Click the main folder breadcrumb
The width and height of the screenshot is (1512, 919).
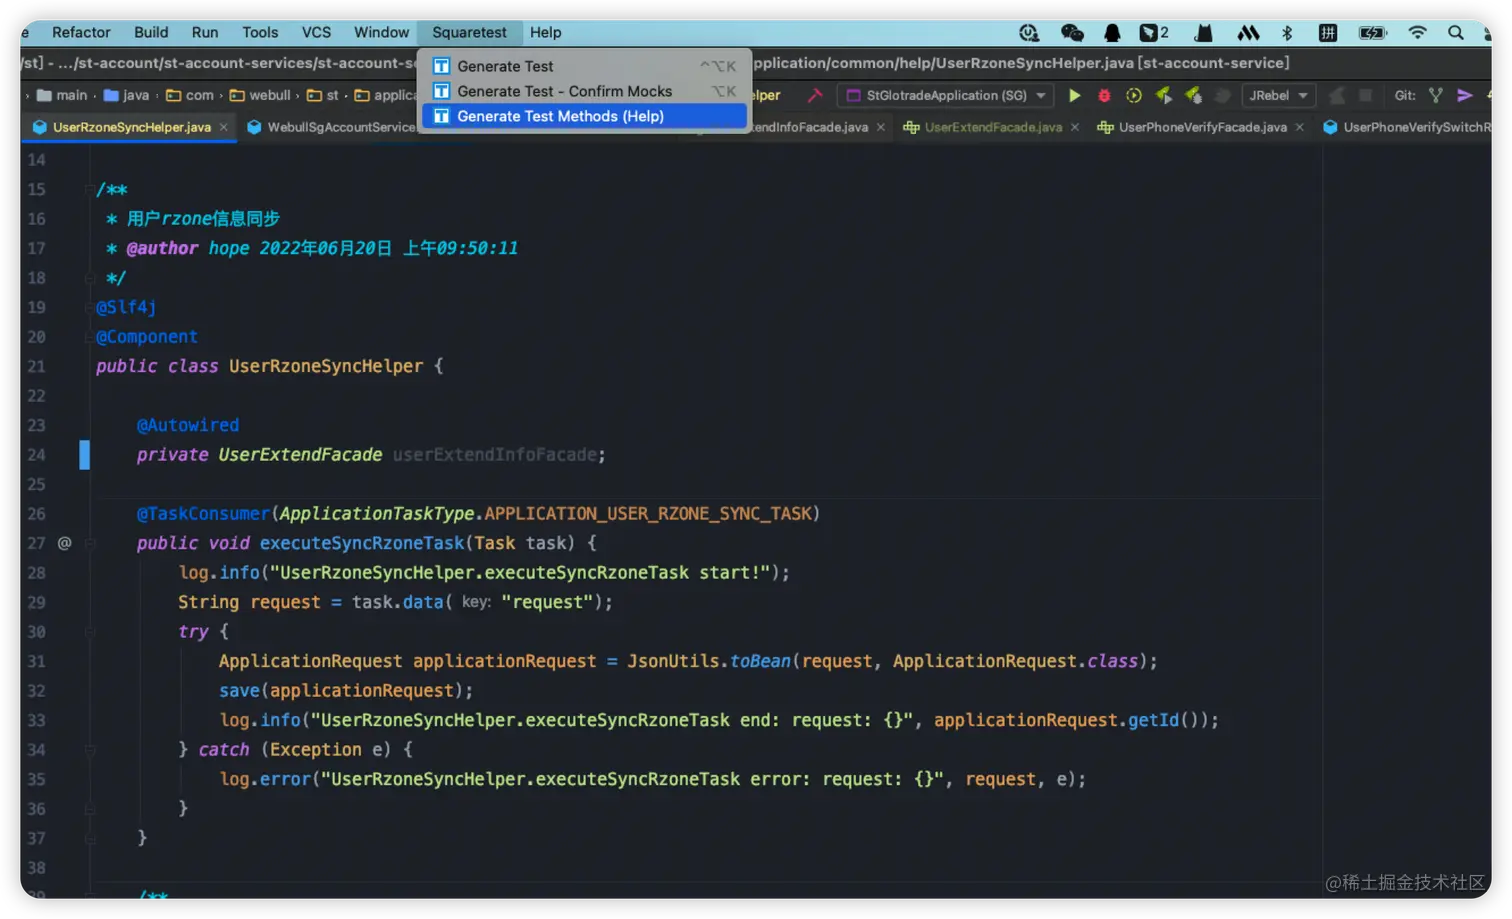click(x=62, y=96)
